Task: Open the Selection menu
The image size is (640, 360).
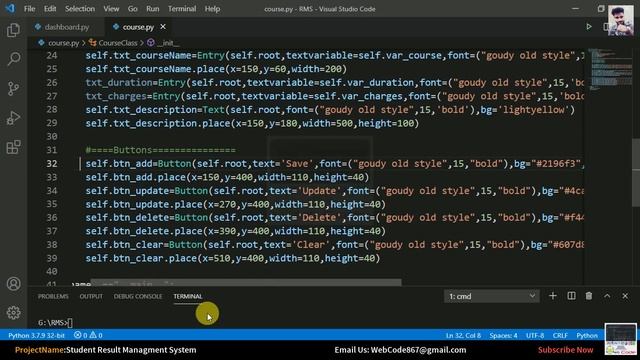Action: (80, 9)
